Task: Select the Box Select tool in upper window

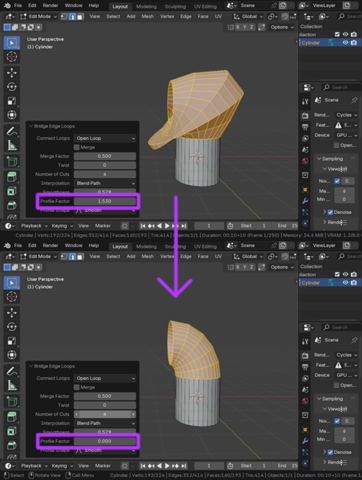Action: (x=12, y=43)
